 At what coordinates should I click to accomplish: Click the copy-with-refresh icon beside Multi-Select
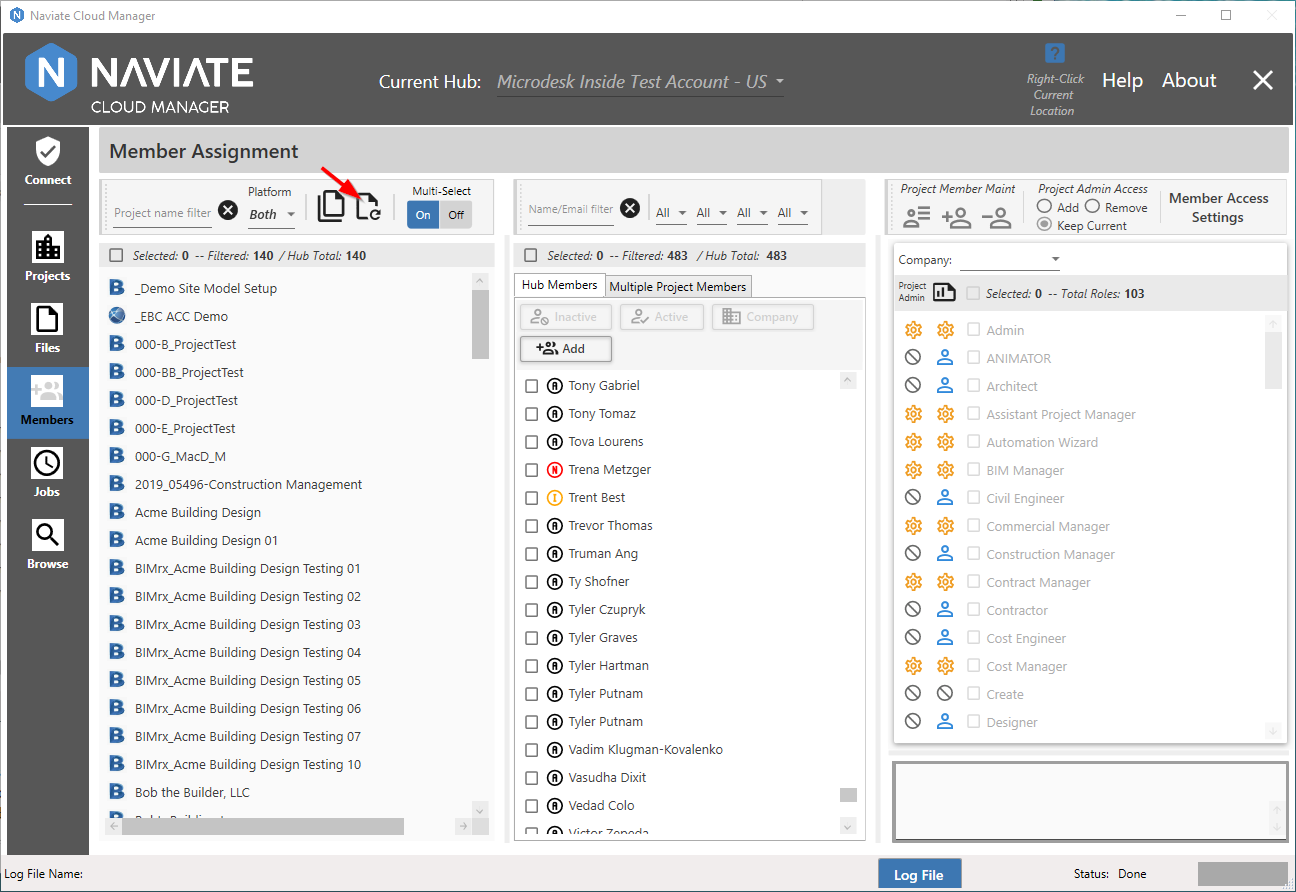coord(368,205)
